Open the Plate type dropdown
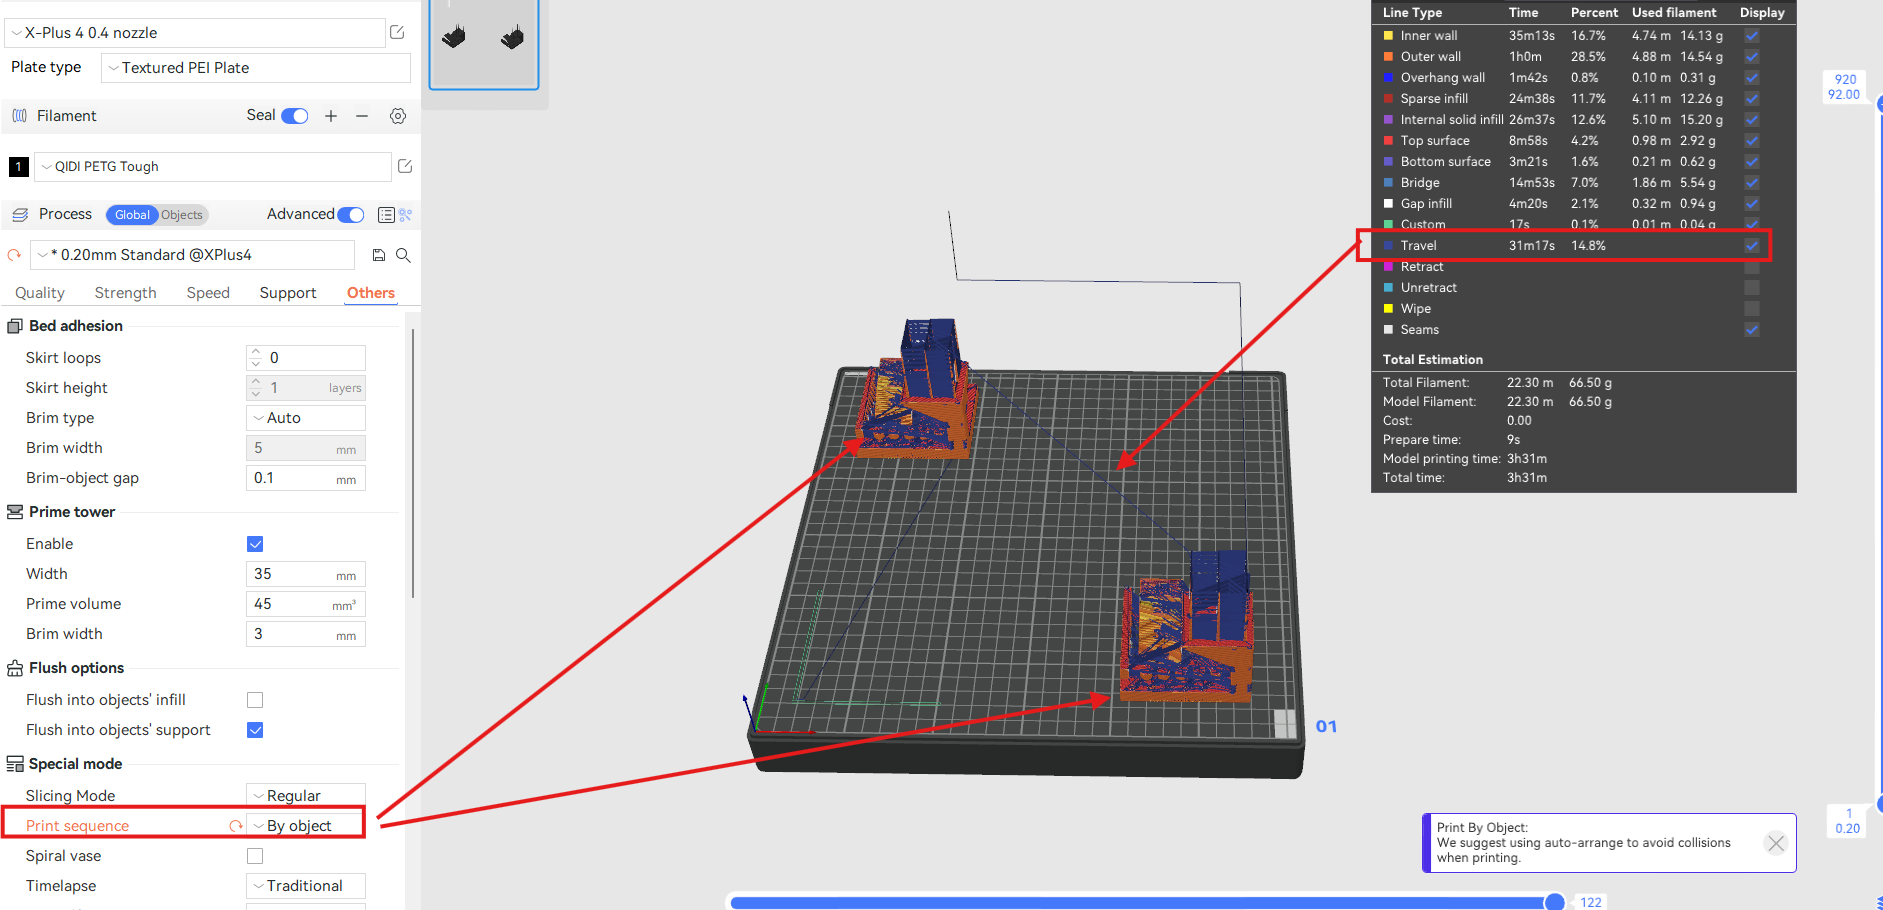 (x=253, y=68)
